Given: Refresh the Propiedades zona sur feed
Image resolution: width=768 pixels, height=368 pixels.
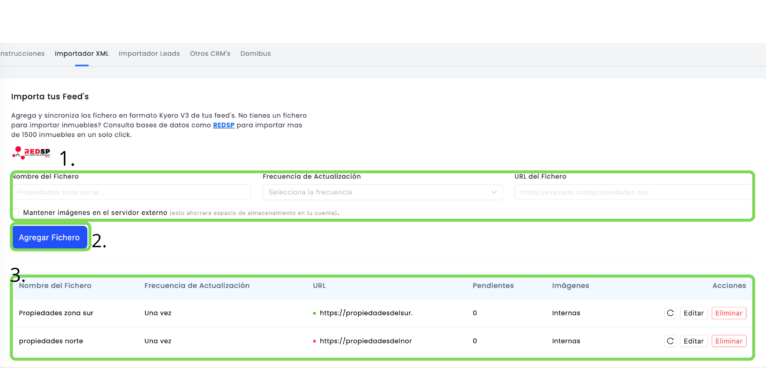Looking at the screenshot, I should coord(670,313).
